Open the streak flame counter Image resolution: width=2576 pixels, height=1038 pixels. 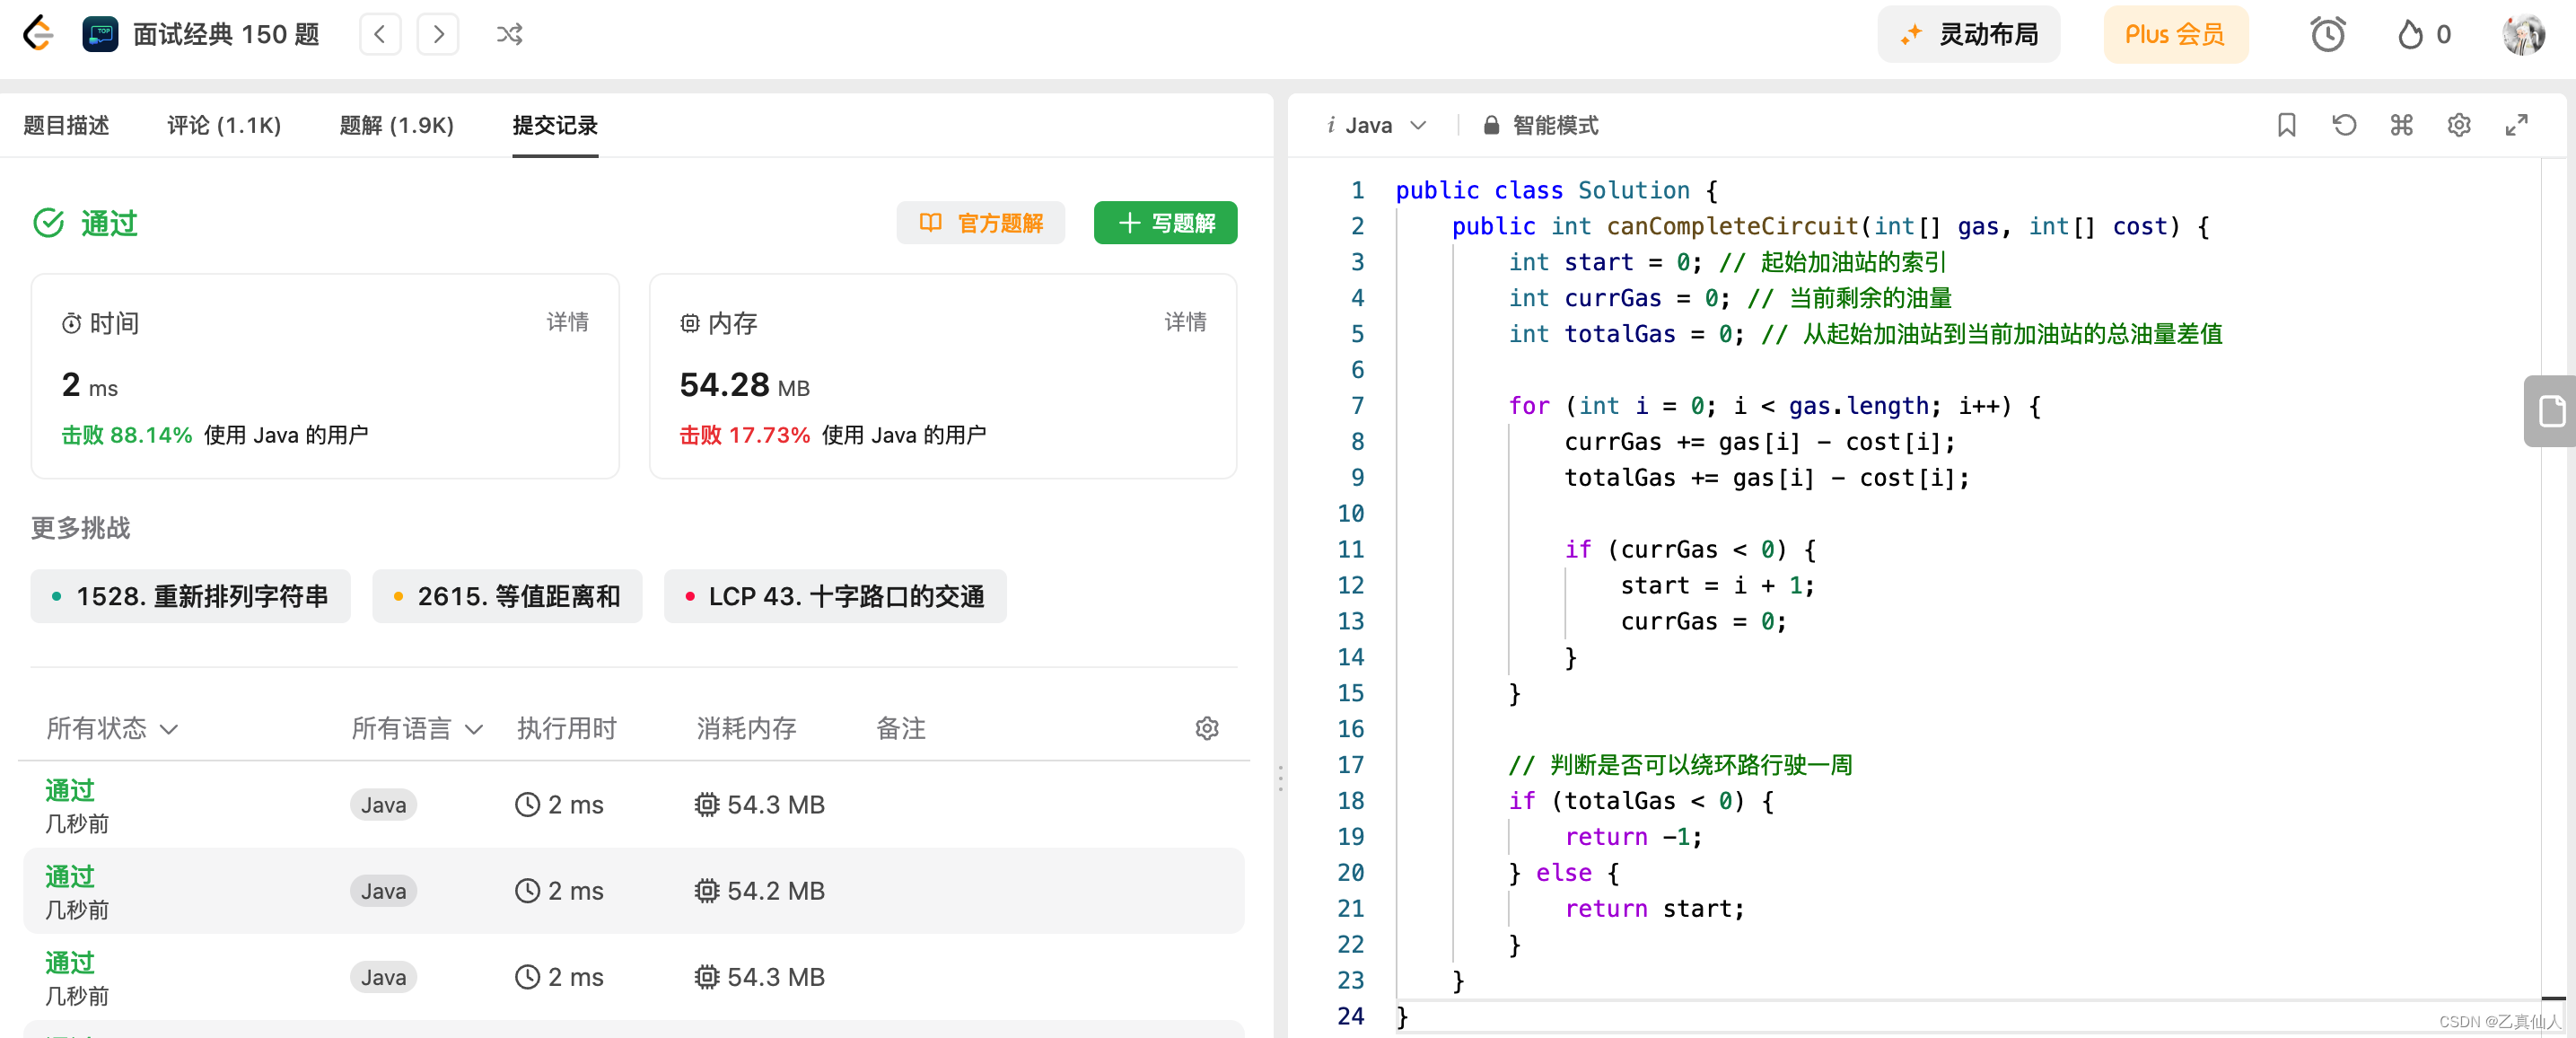(2423, 34)
